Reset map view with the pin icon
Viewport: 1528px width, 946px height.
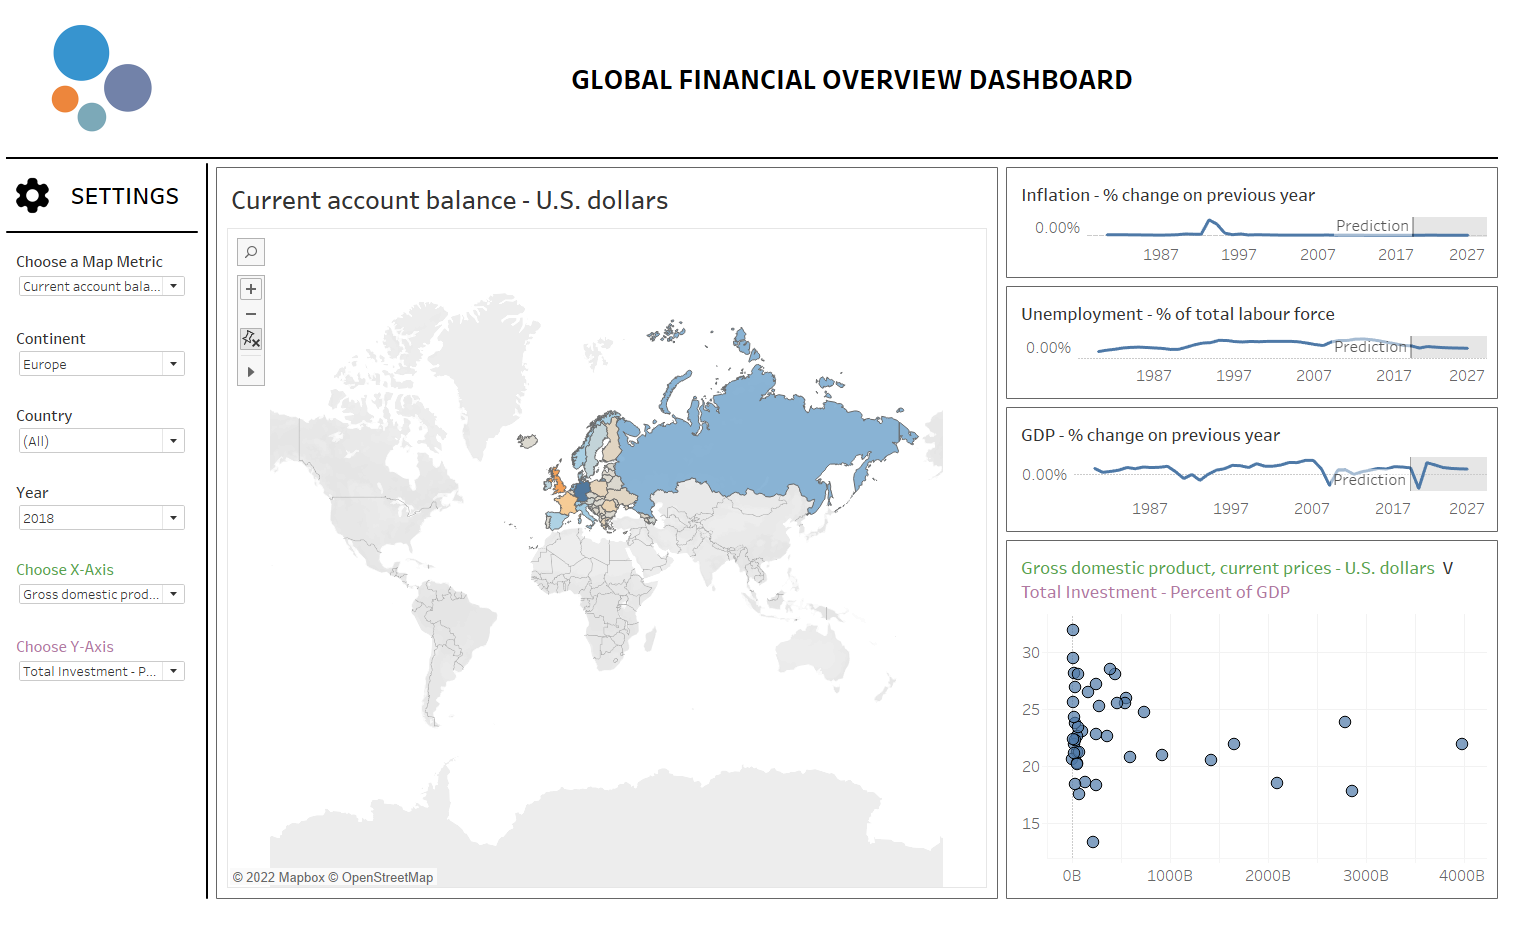(x=251, y=340)
